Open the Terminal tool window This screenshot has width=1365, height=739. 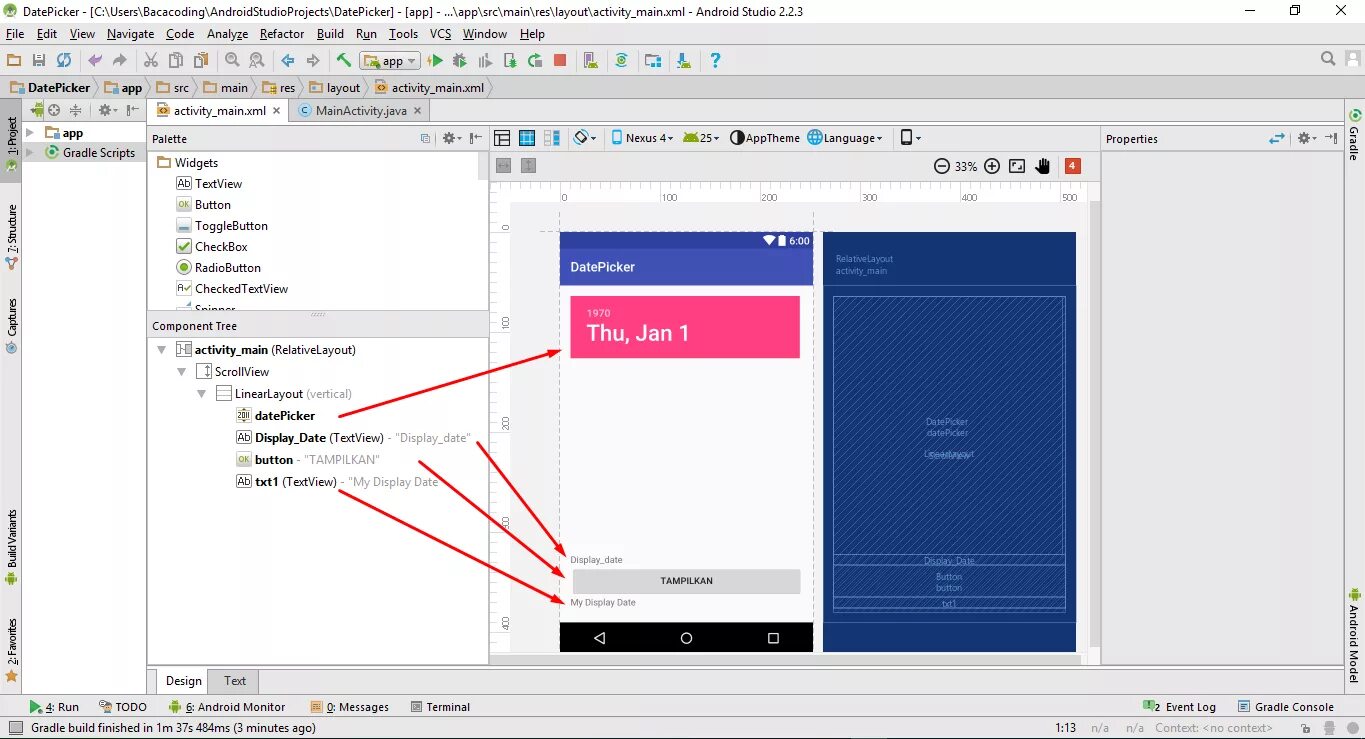click(439, 707)
